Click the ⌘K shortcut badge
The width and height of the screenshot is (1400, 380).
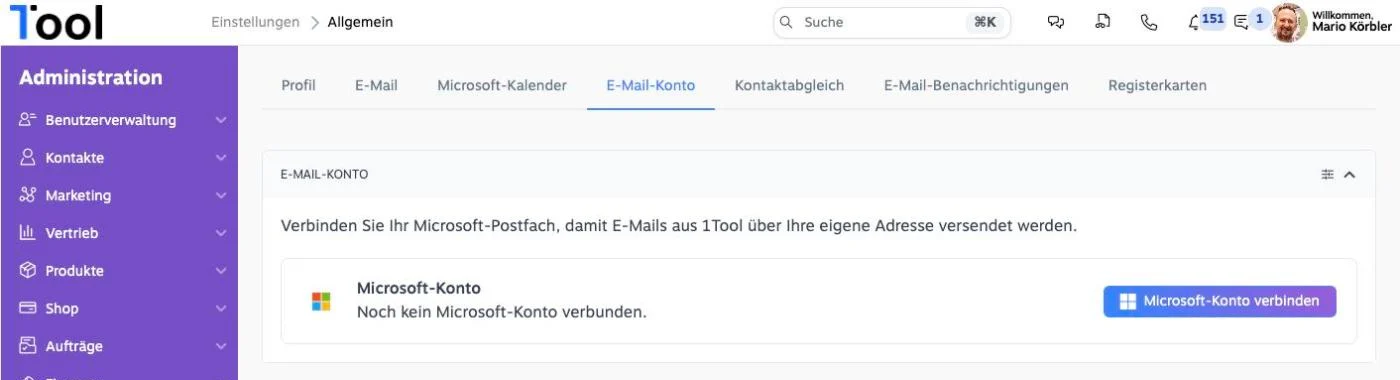click(985, 22)
